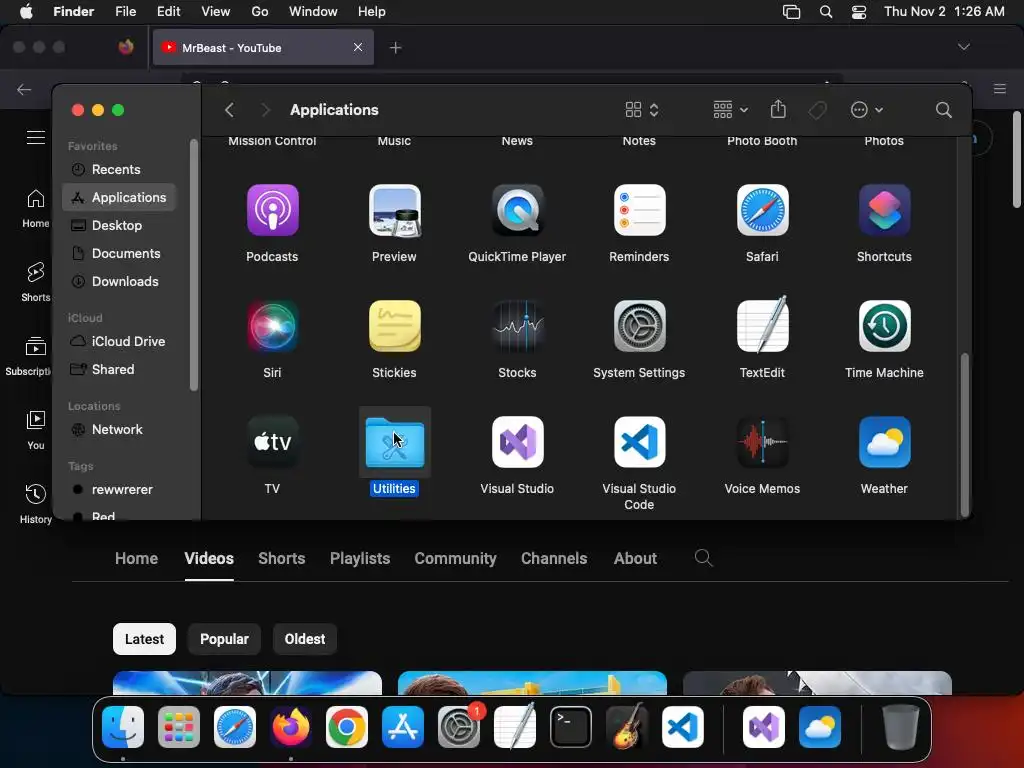Open Firefox from the Dock
The image size is (1024, 768).
point(291,727)
